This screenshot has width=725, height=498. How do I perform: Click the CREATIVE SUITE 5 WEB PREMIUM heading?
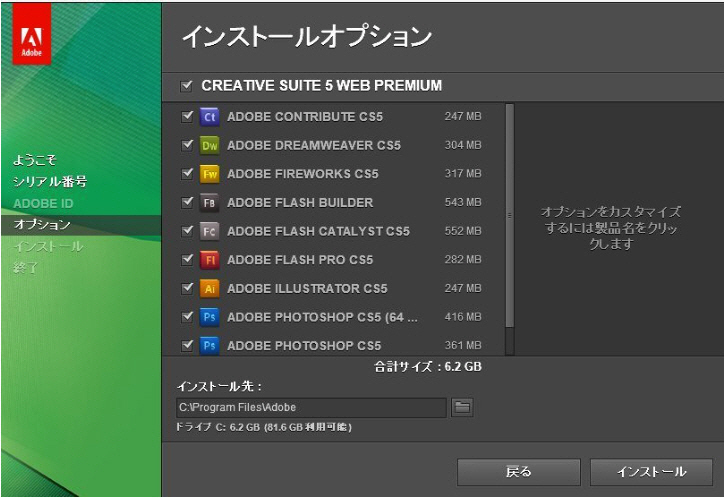(321, 86)
